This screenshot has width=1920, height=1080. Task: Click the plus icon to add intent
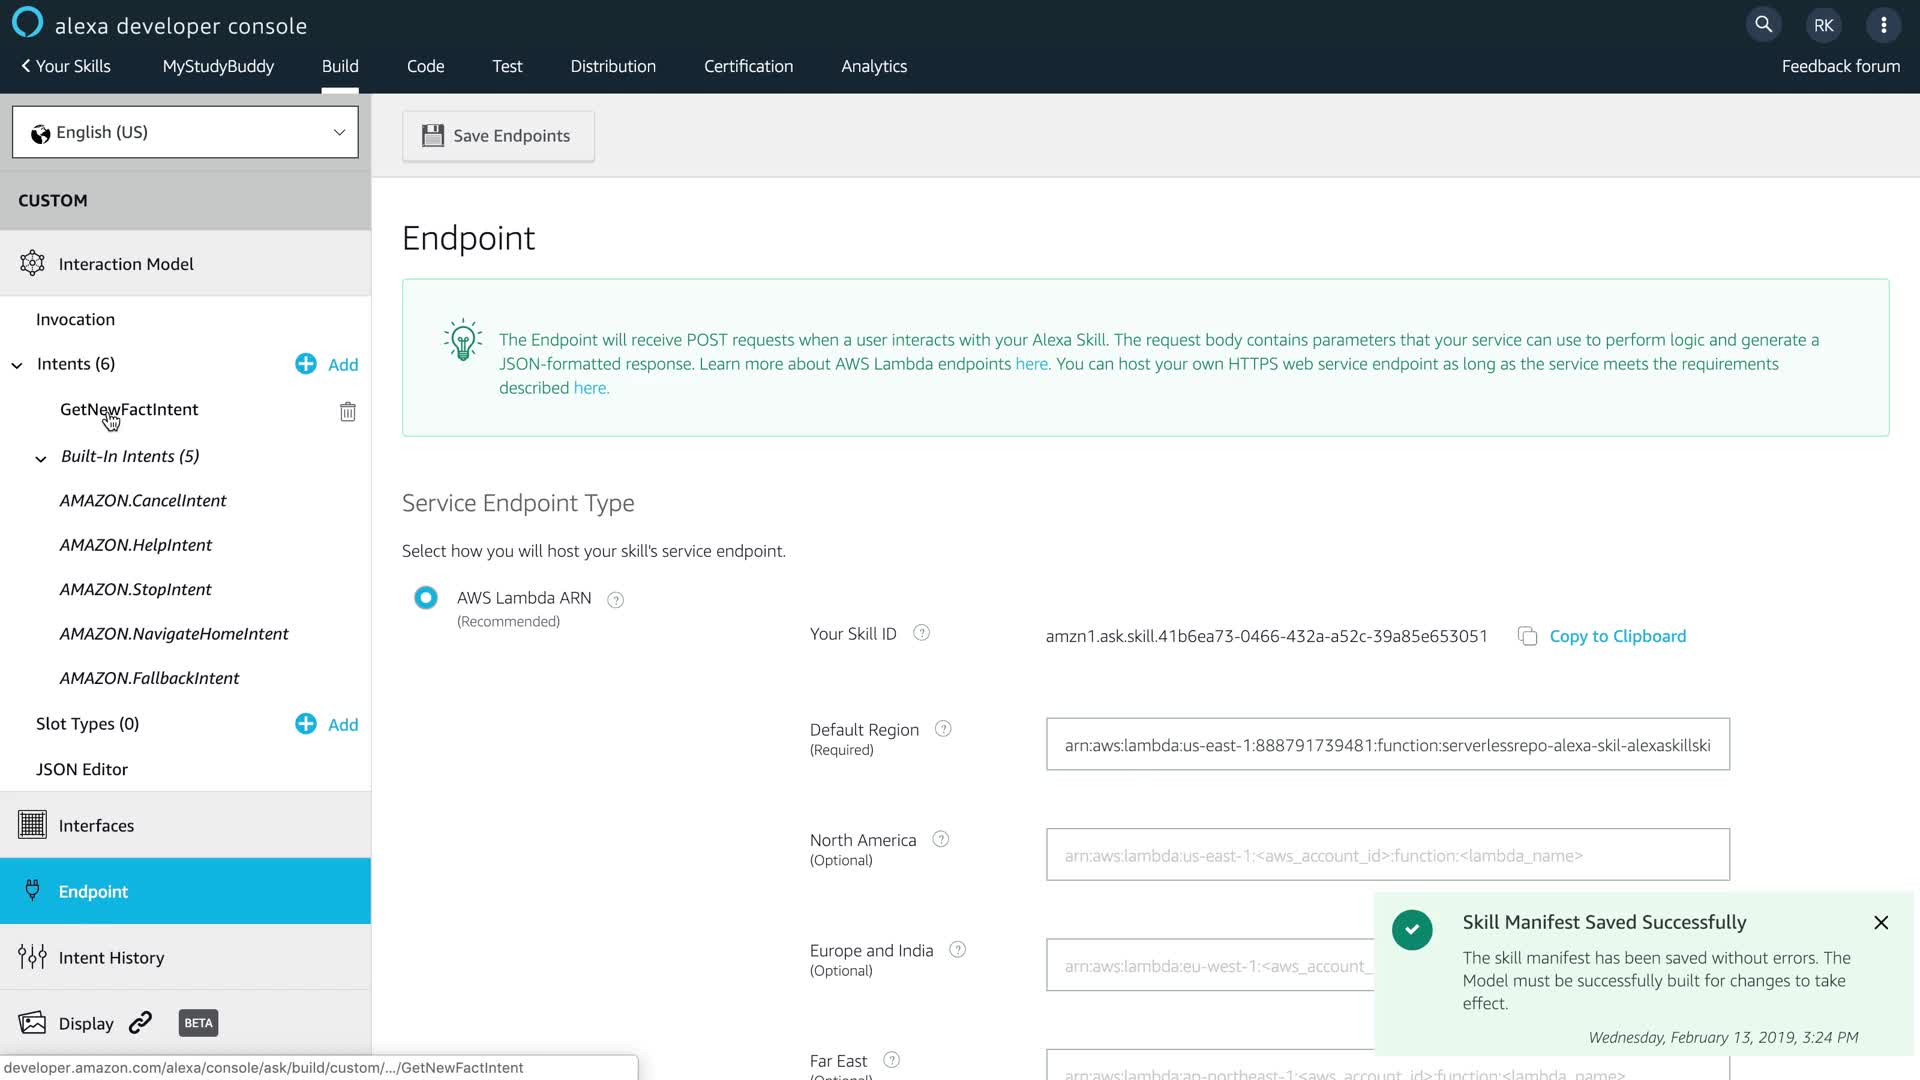tap(306, 364)
